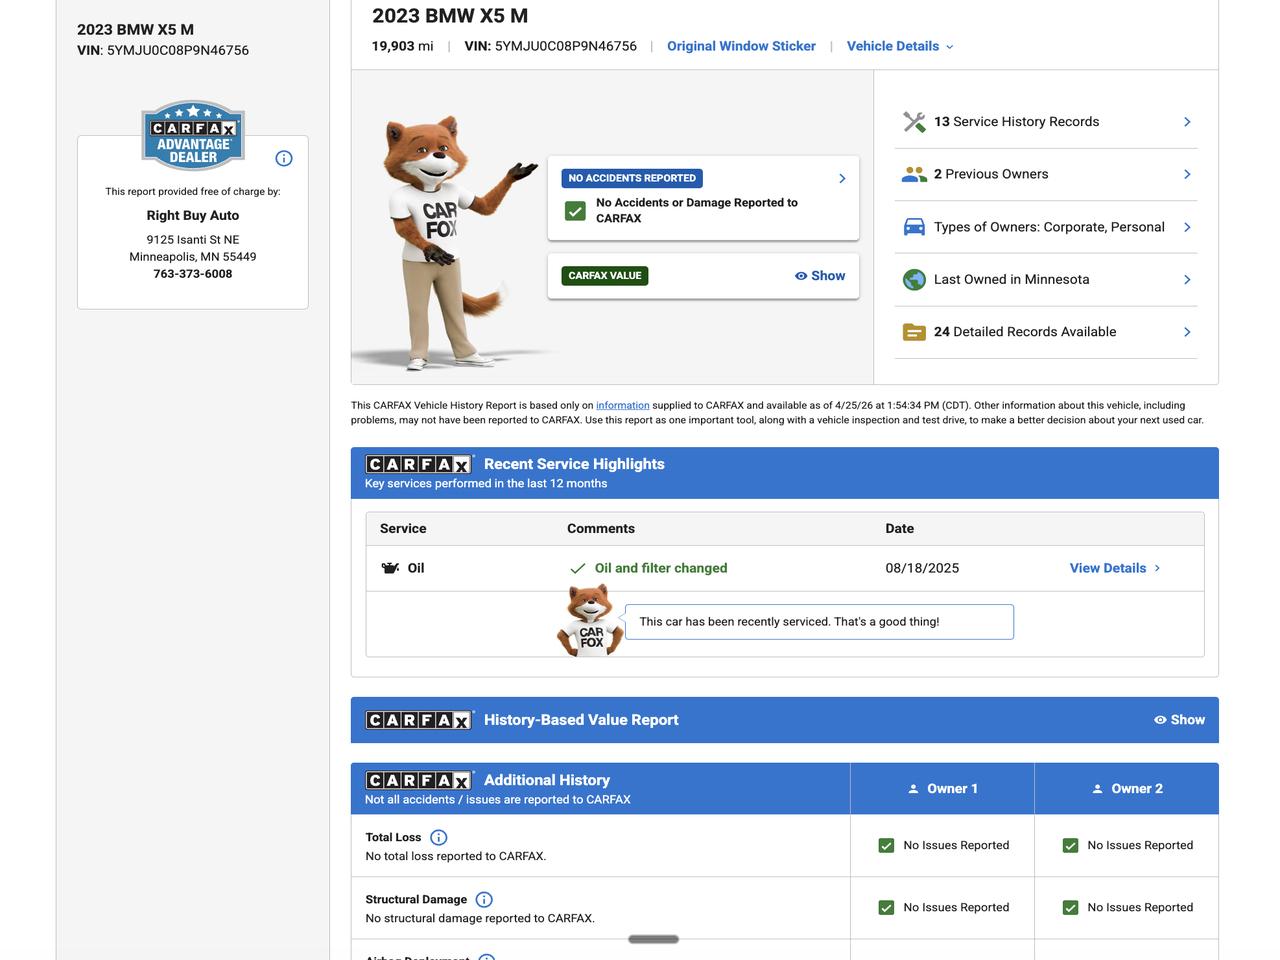Show the CARFAX Value card
1280x960 pixels.
[x=820, y=276]
